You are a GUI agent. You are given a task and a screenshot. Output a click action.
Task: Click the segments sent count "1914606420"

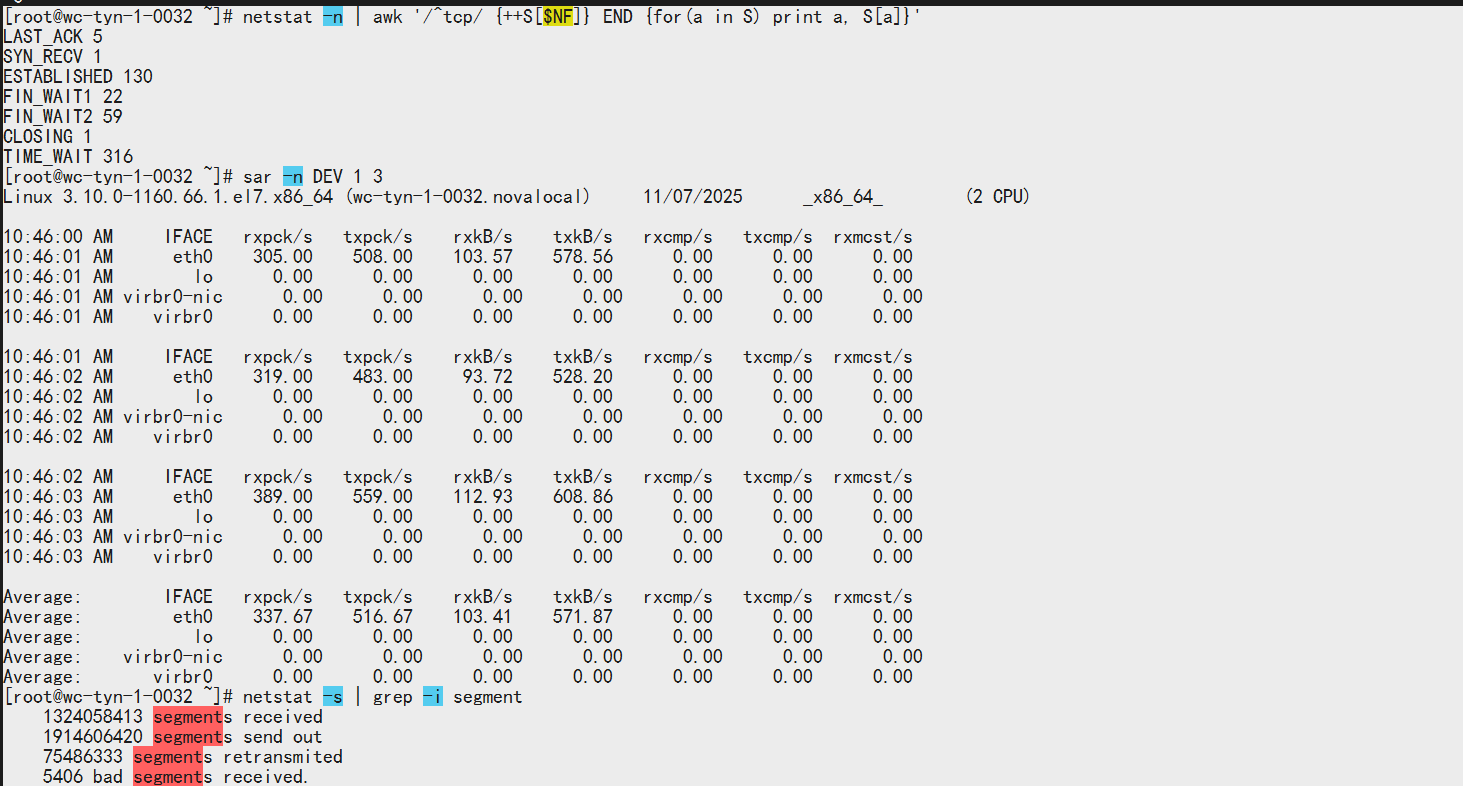click(93, 737)
